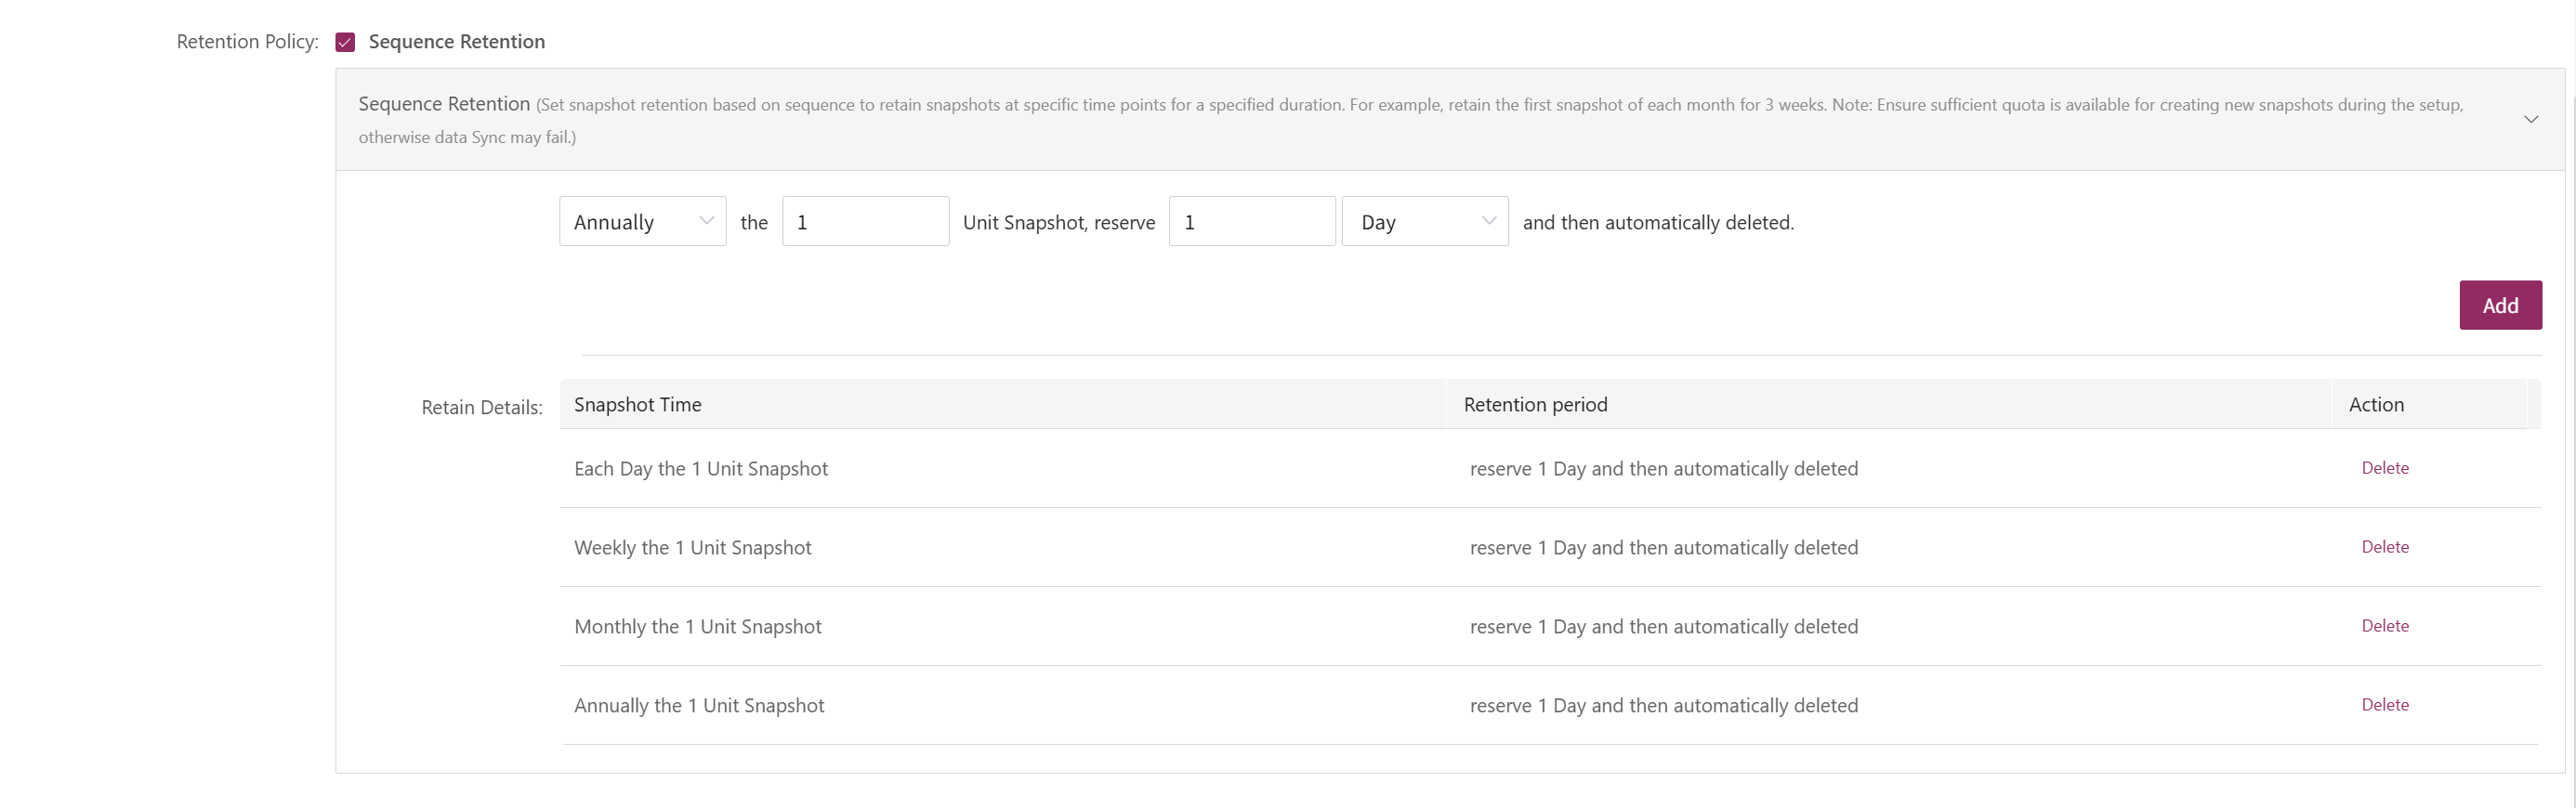This screenshot has width=2576, height=808.
Task: Select the Monthly the 1 Unit Snapshot row
Action: tap(1550, 627)
